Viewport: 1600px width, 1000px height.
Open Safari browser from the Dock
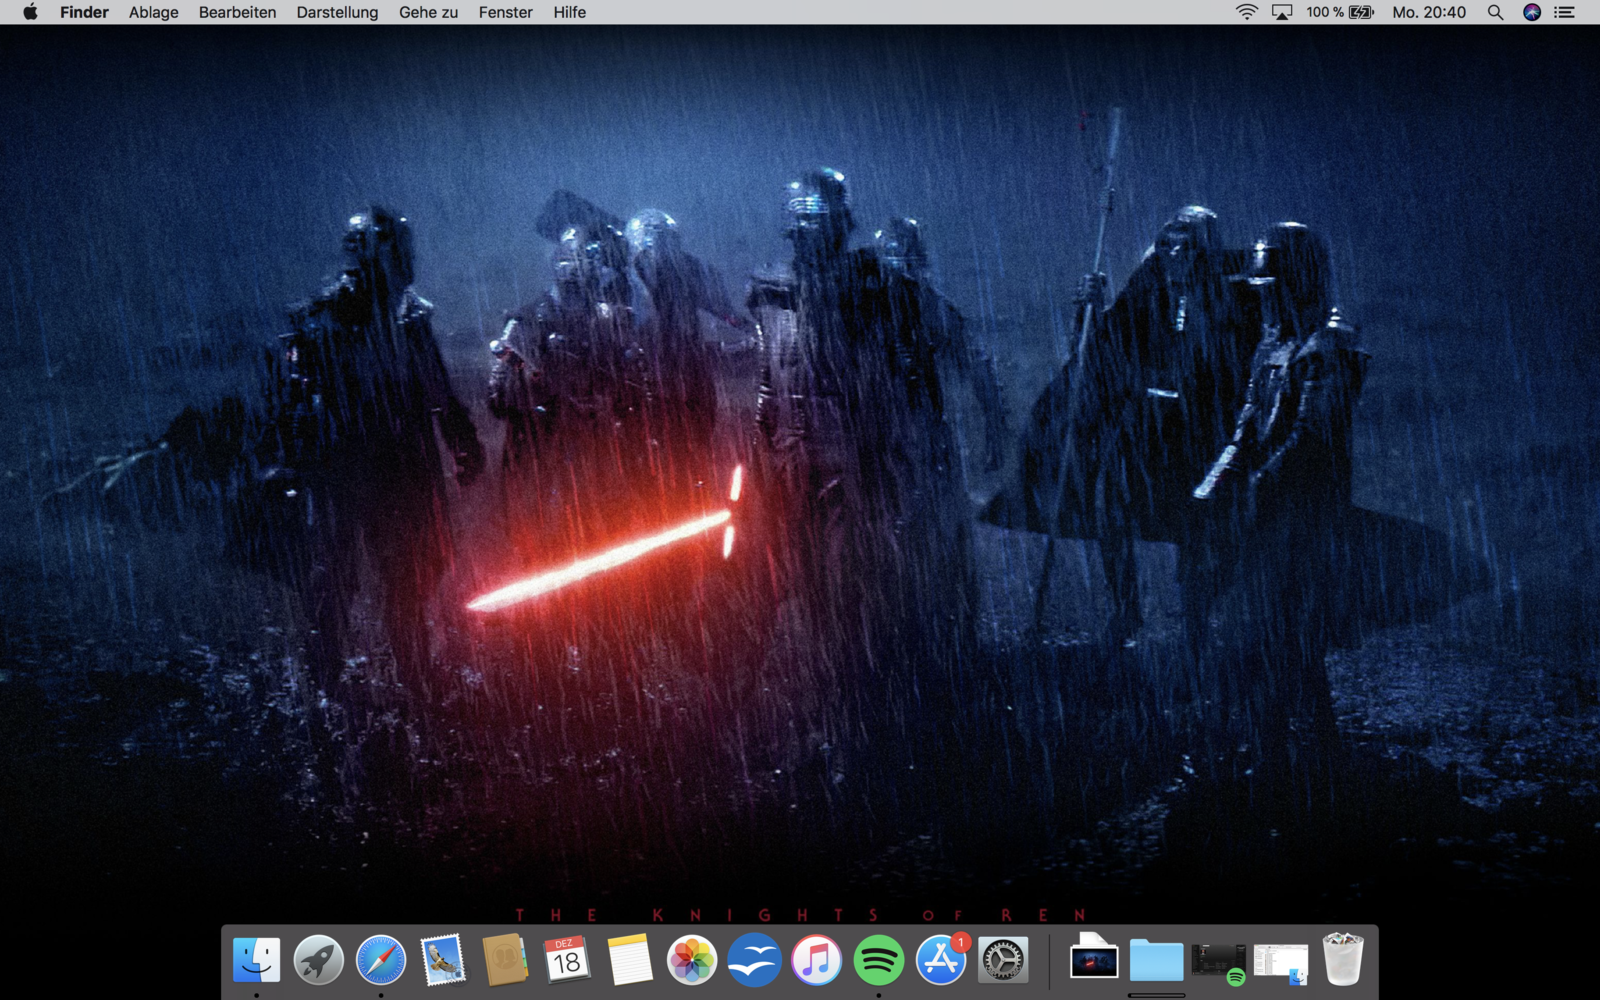381,960
